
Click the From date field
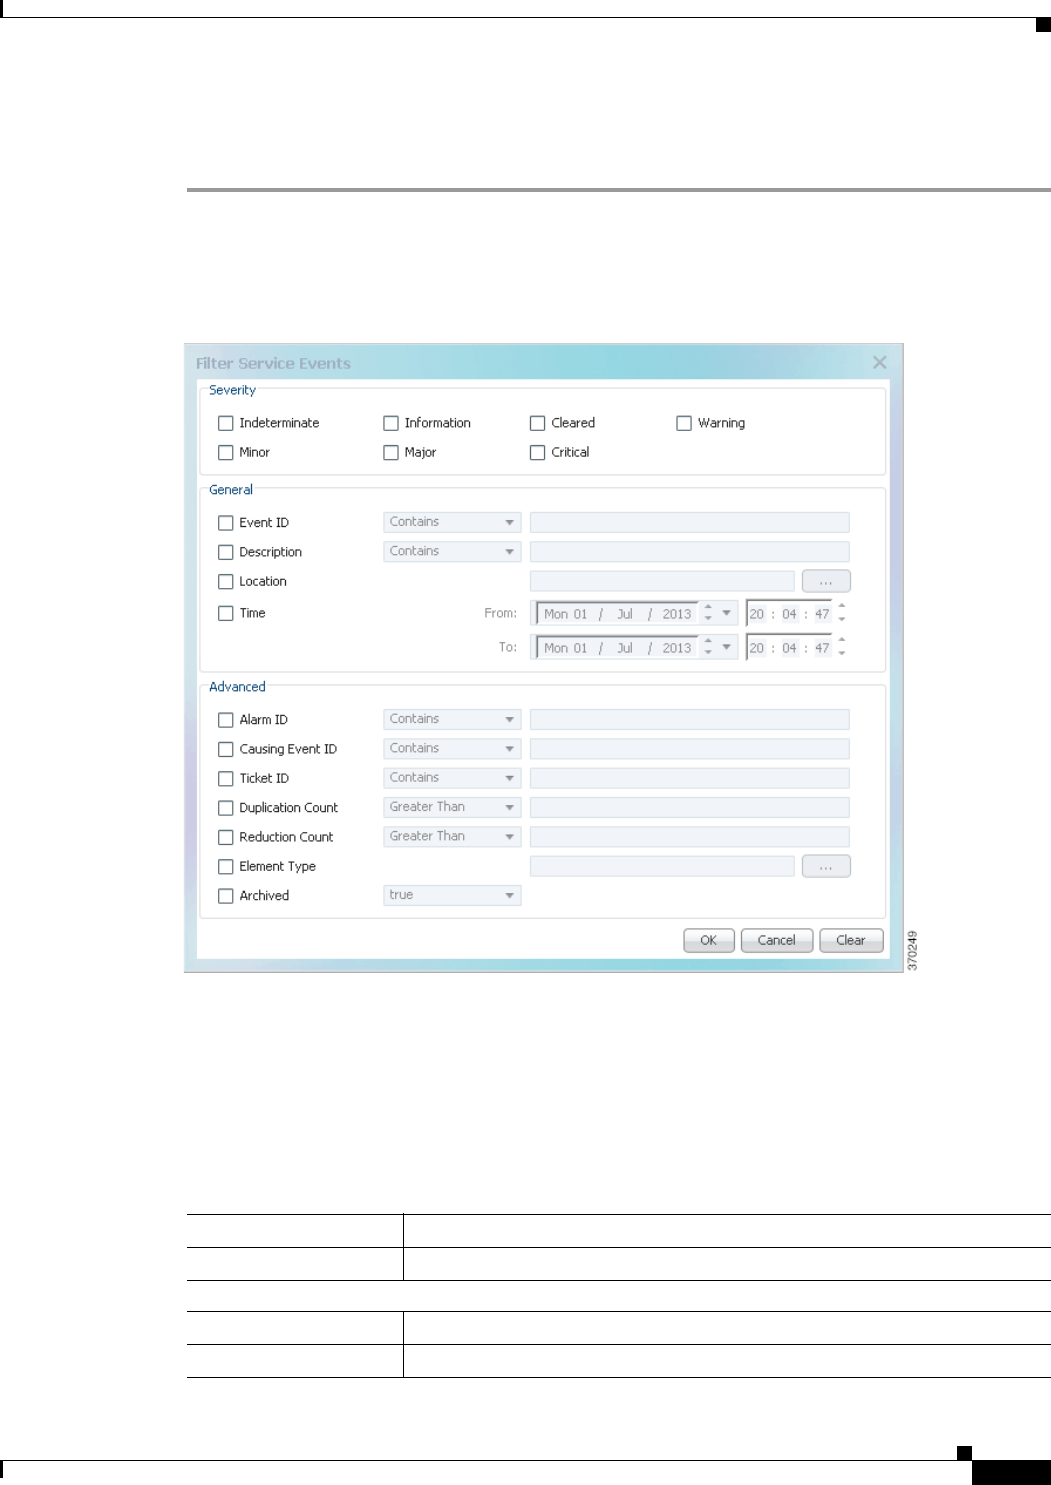[618, 614]
